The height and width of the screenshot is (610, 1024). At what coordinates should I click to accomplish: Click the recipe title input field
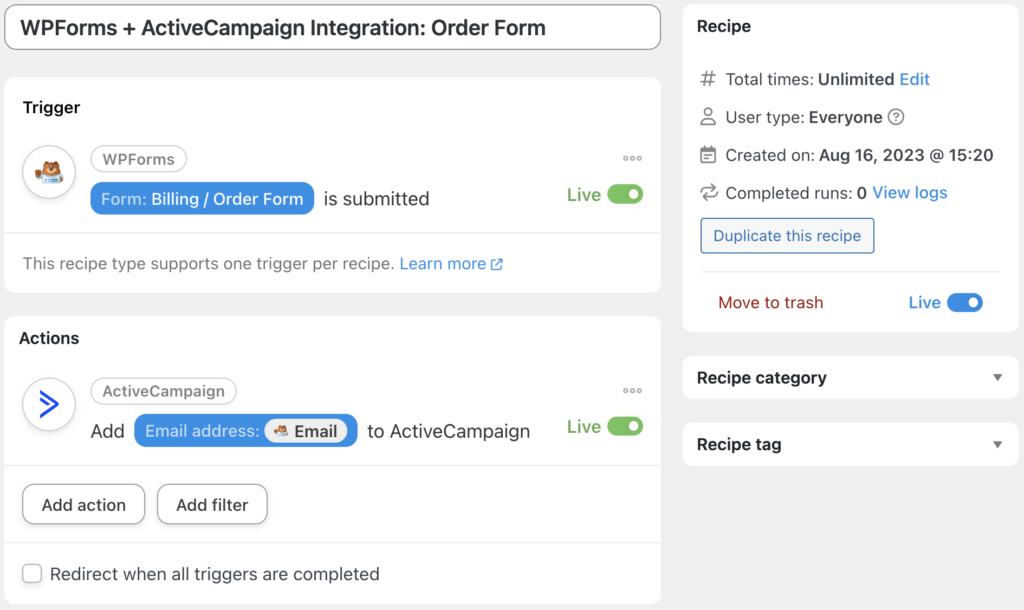pos(332,27)
